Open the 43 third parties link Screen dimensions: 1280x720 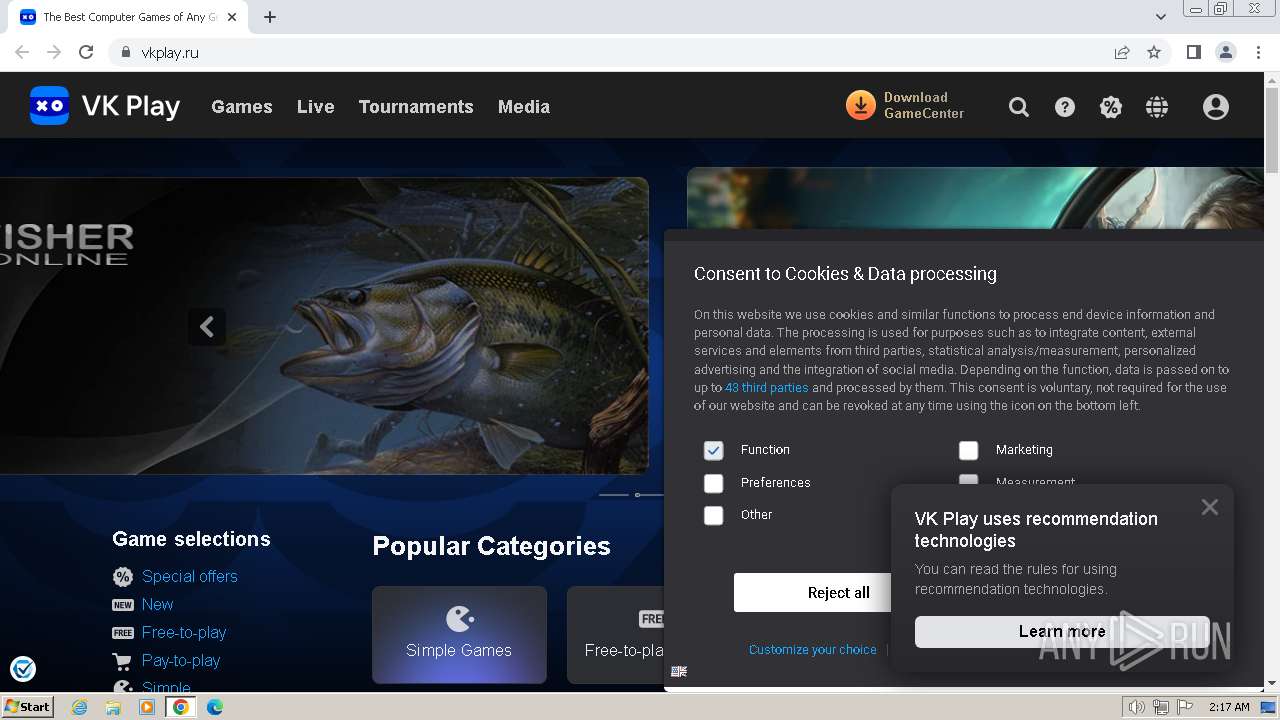767,388
